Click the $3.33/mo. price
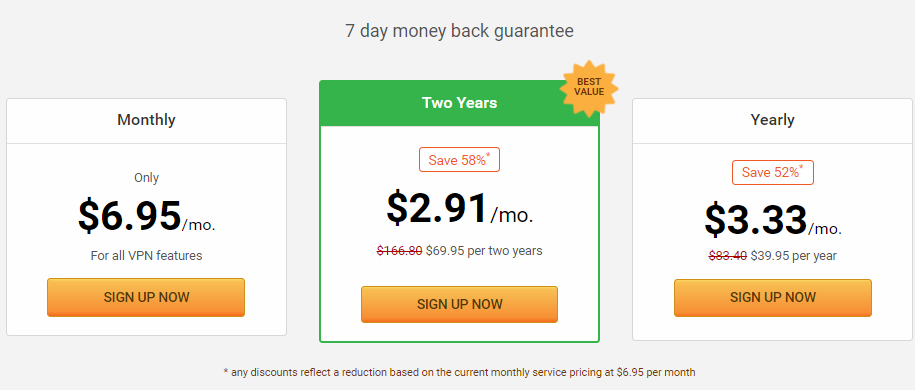Image resolution: width=915 pixels, height=390 pixels. 773,220
